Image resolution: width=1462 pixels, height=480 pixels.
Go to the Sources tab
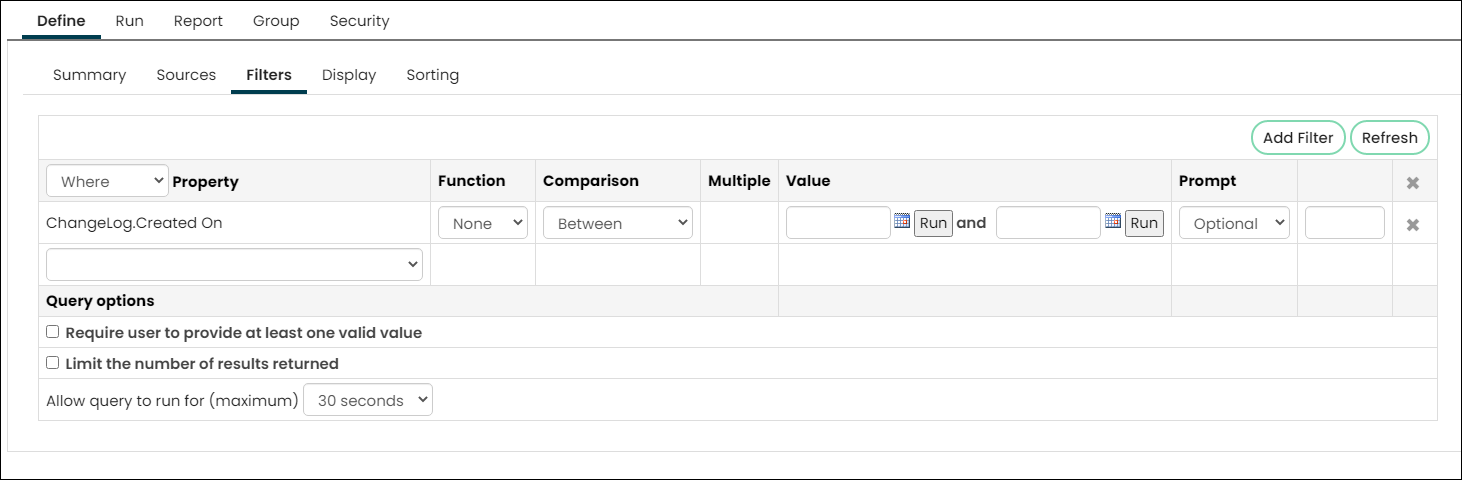point(186,75)
